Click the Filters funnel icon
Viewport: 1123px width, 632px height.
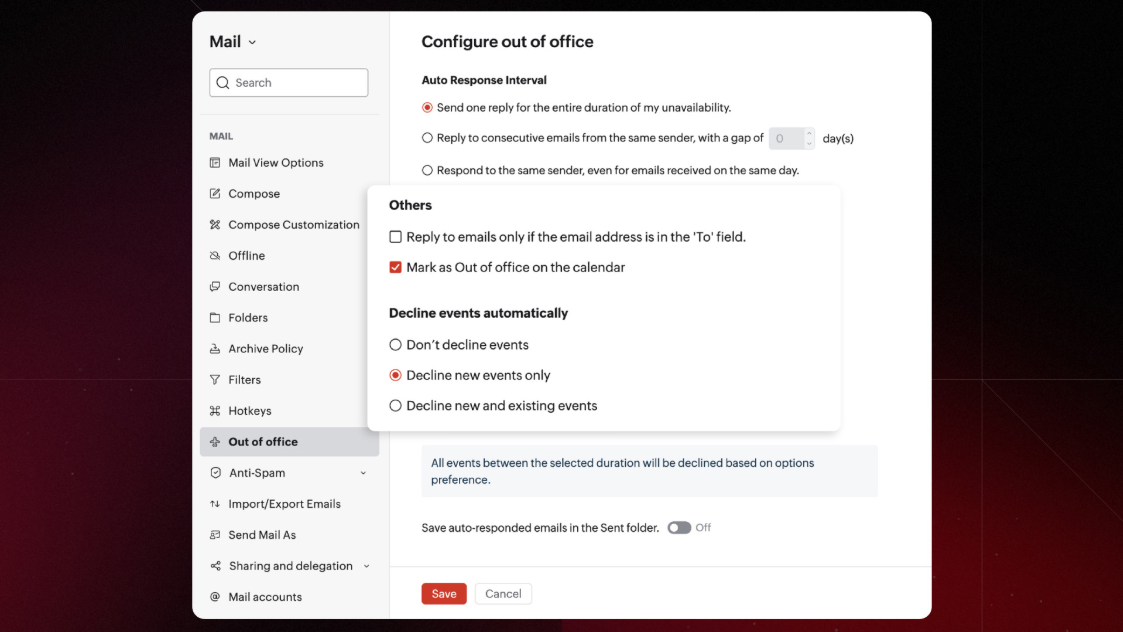point(215,380)
